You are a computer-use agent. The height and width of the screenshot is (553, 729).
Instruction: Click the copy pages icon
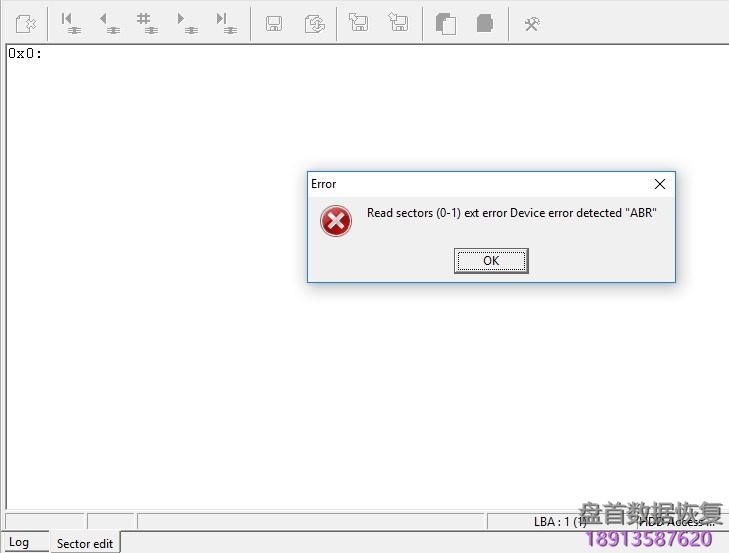[445, 24]
